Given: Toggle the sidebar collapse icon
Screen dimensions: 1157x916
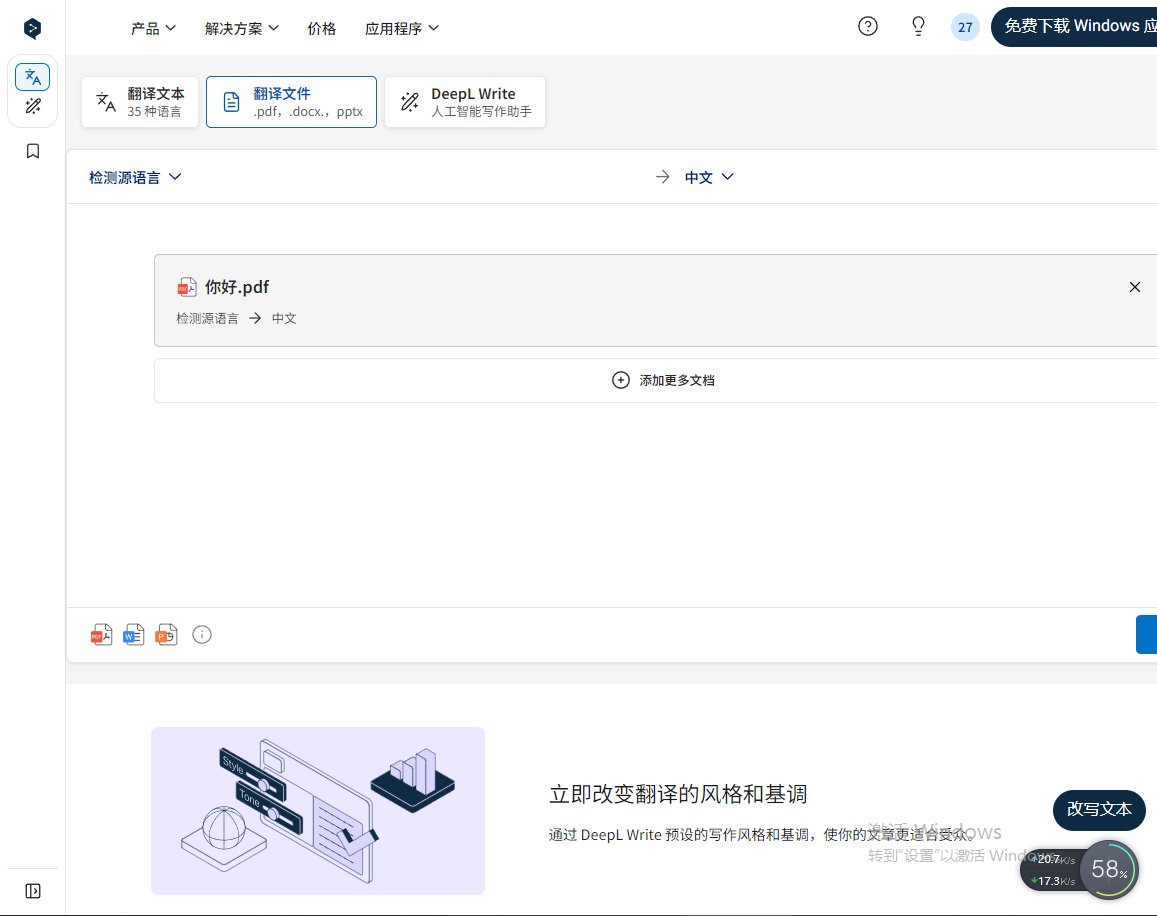Looking at the screenshot, I should (x=32, y=891).
